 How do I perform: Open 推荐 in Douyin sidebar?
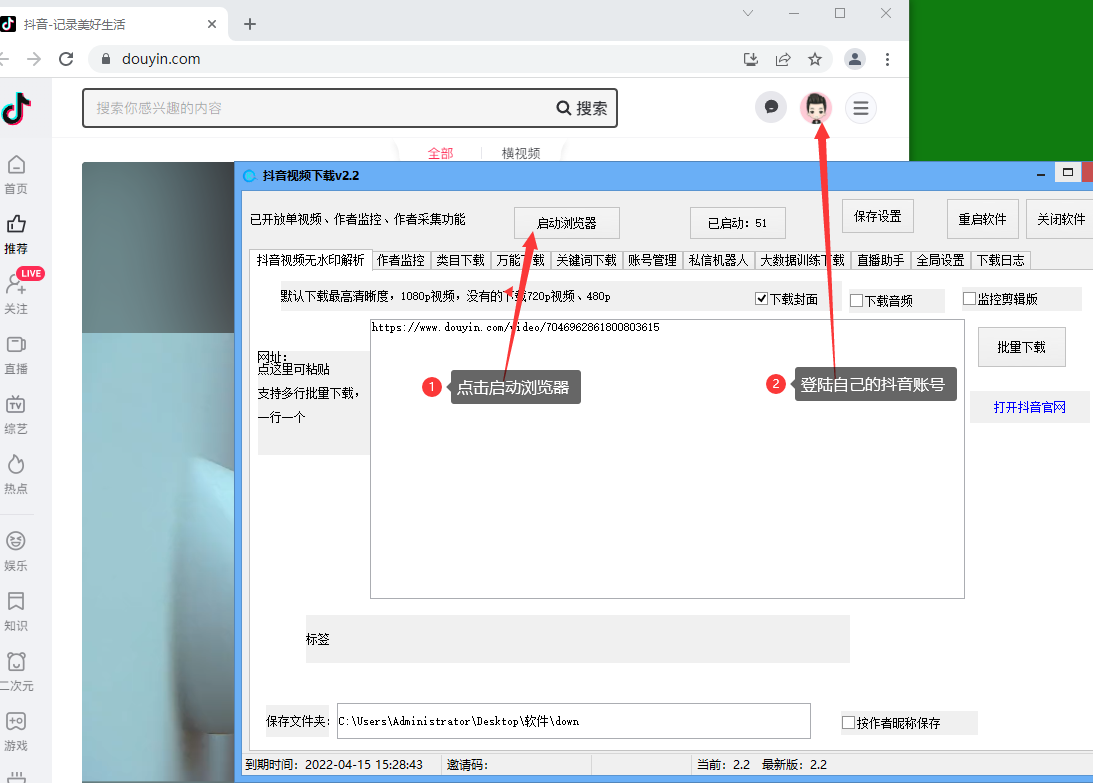(16, 235)
